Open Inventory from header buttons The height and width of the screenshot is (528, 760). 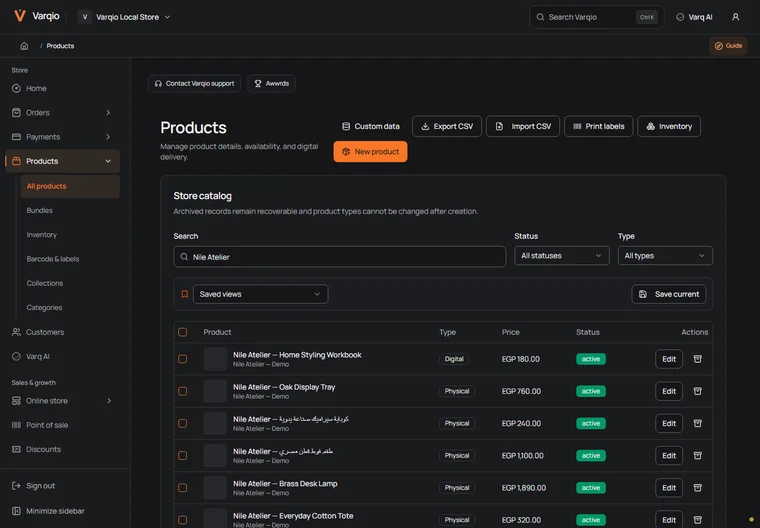(x=669, y=126)
